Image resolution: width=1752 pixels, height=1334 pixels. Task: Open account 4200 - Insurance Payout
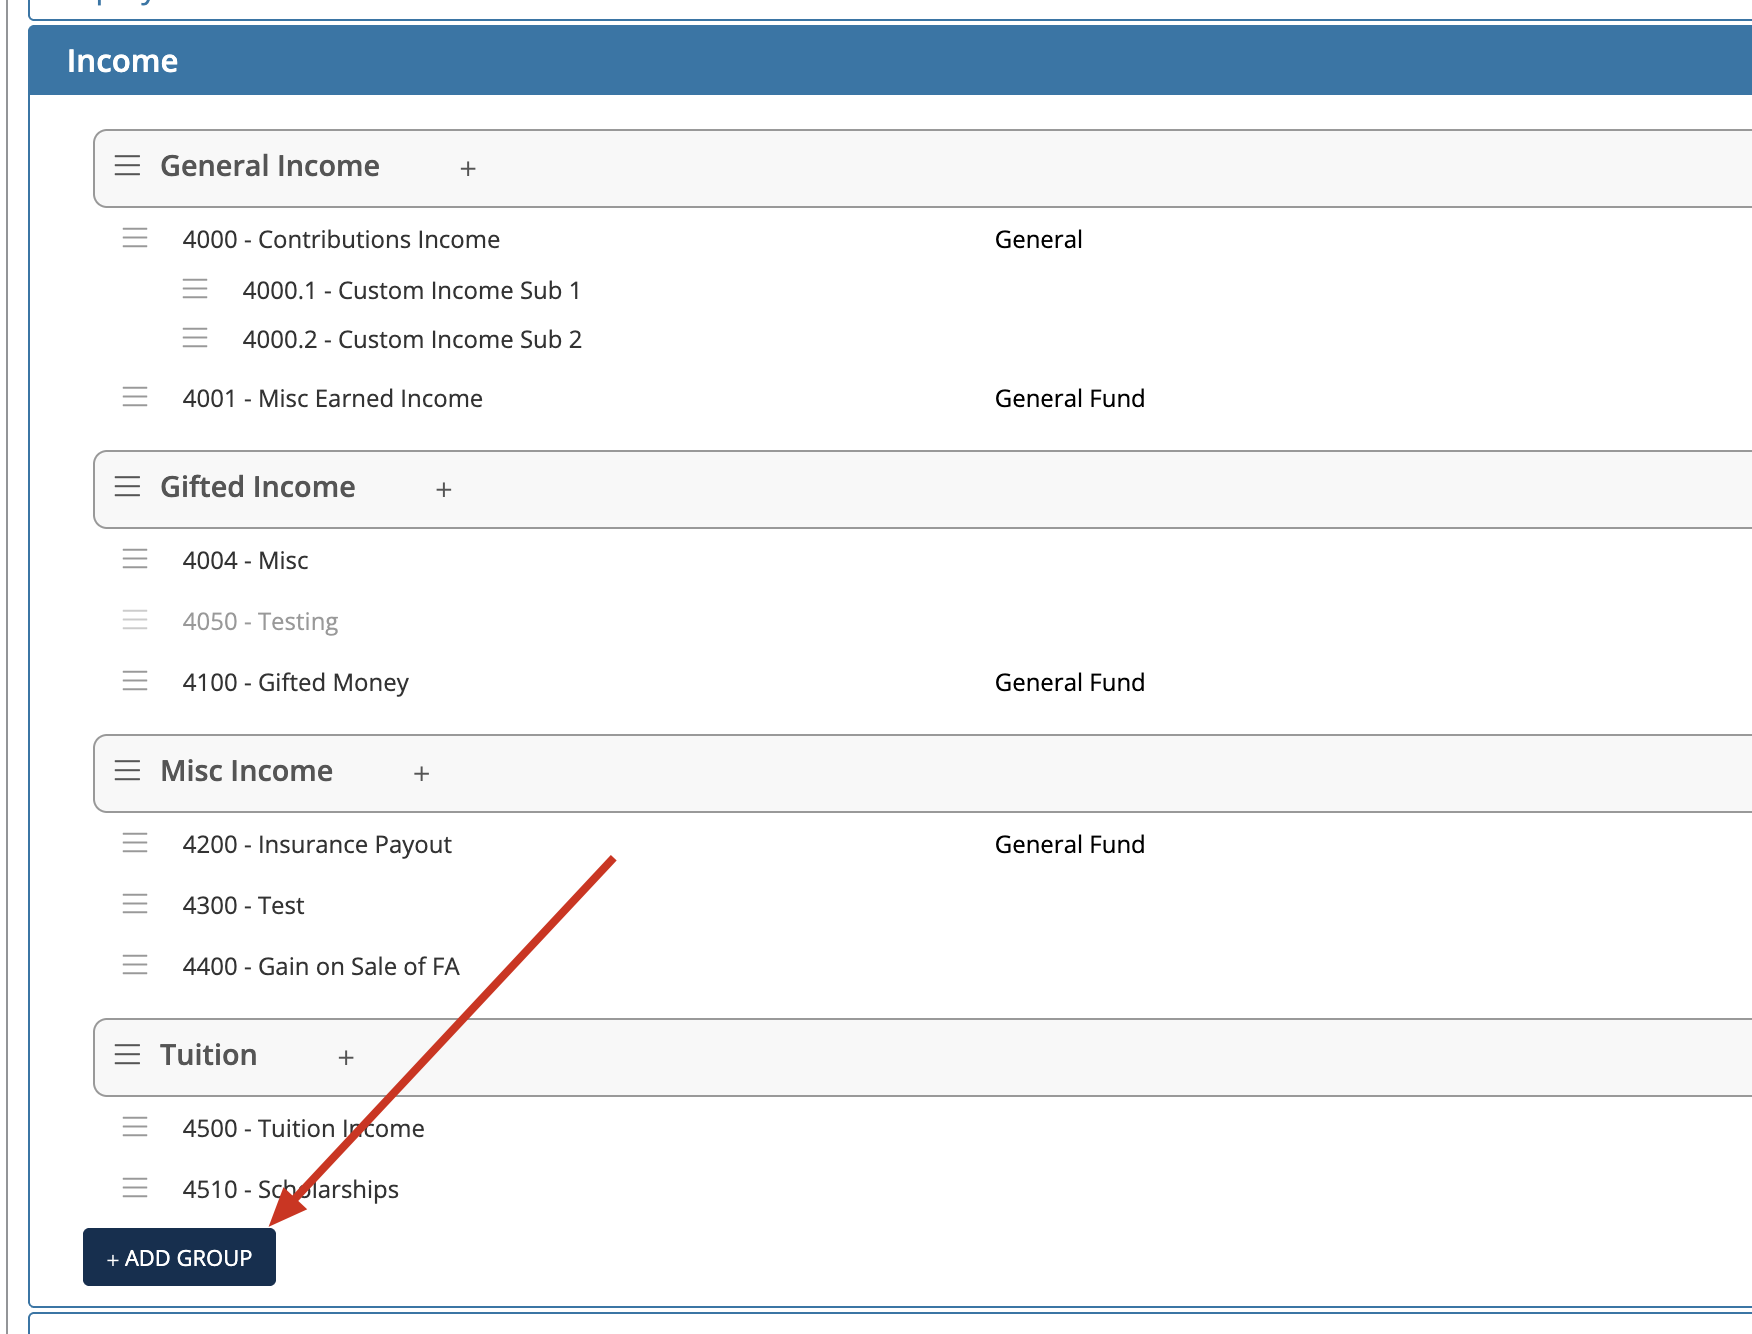point(317,845)
